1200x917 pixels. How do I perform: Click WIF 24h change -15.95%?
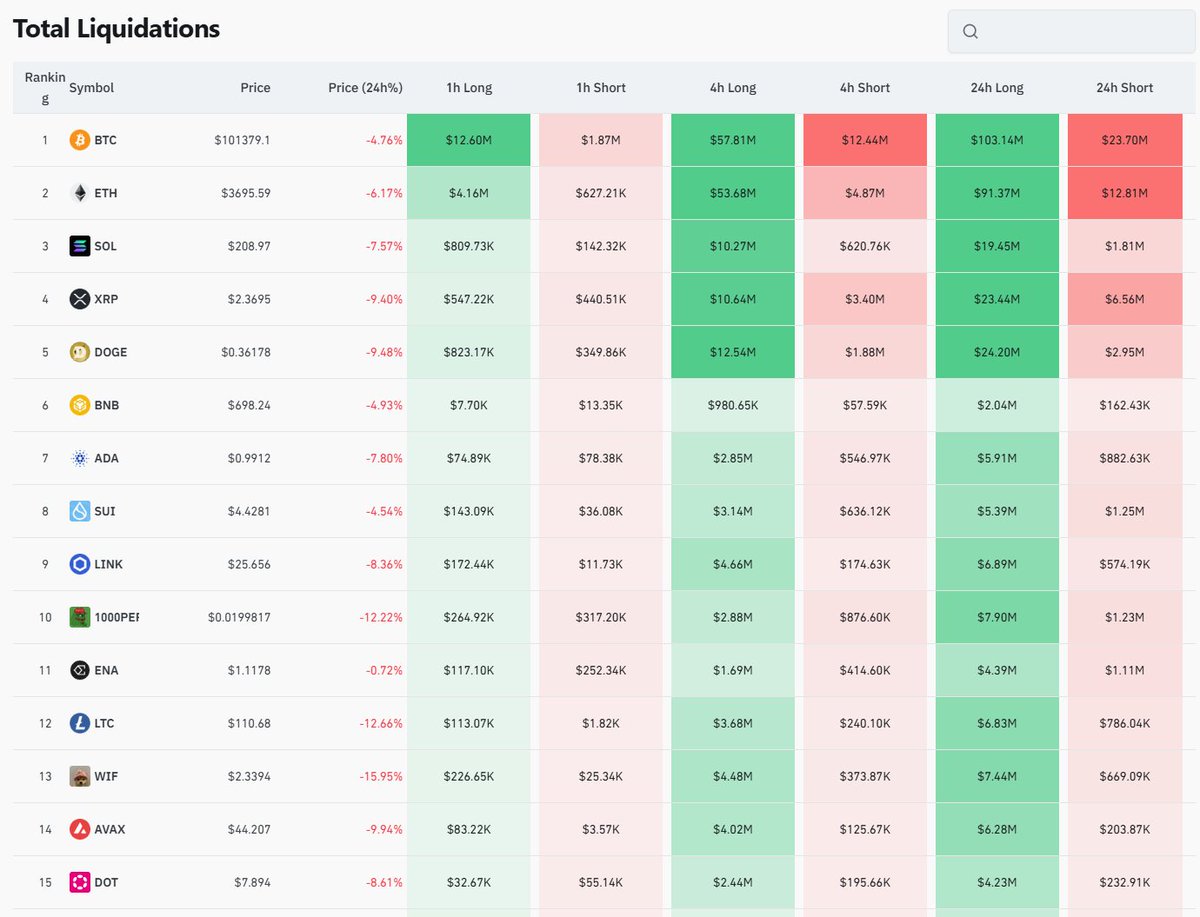click(381, 776)
